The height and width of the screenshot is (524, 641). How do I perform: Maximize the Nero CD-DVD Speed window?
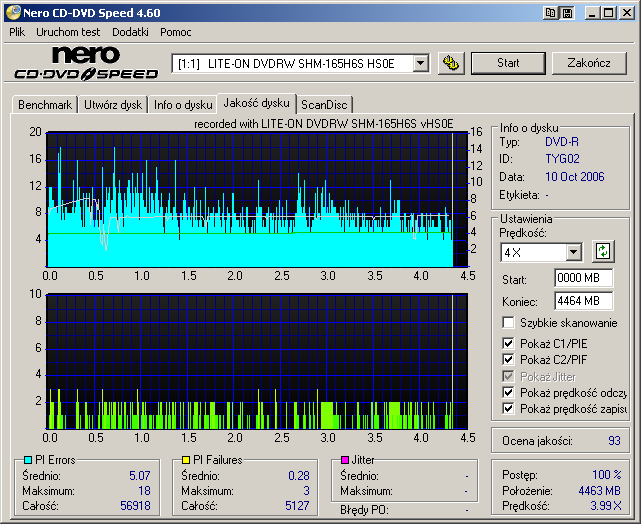click(609, 13)
